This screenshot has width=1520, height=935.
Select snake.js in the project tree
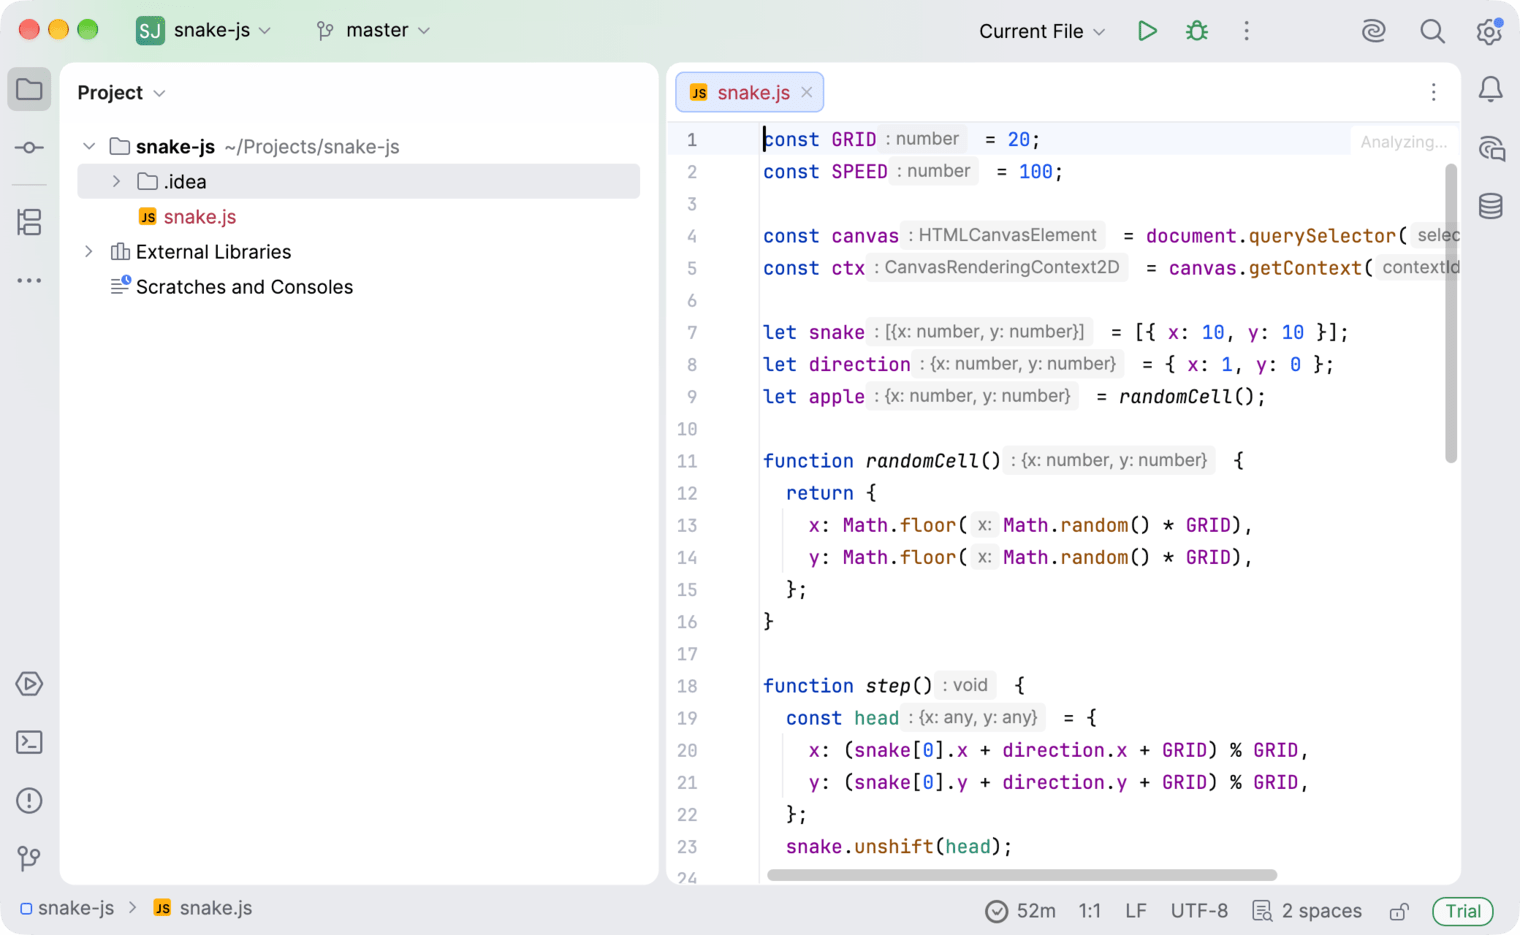(x=200, y=217)
